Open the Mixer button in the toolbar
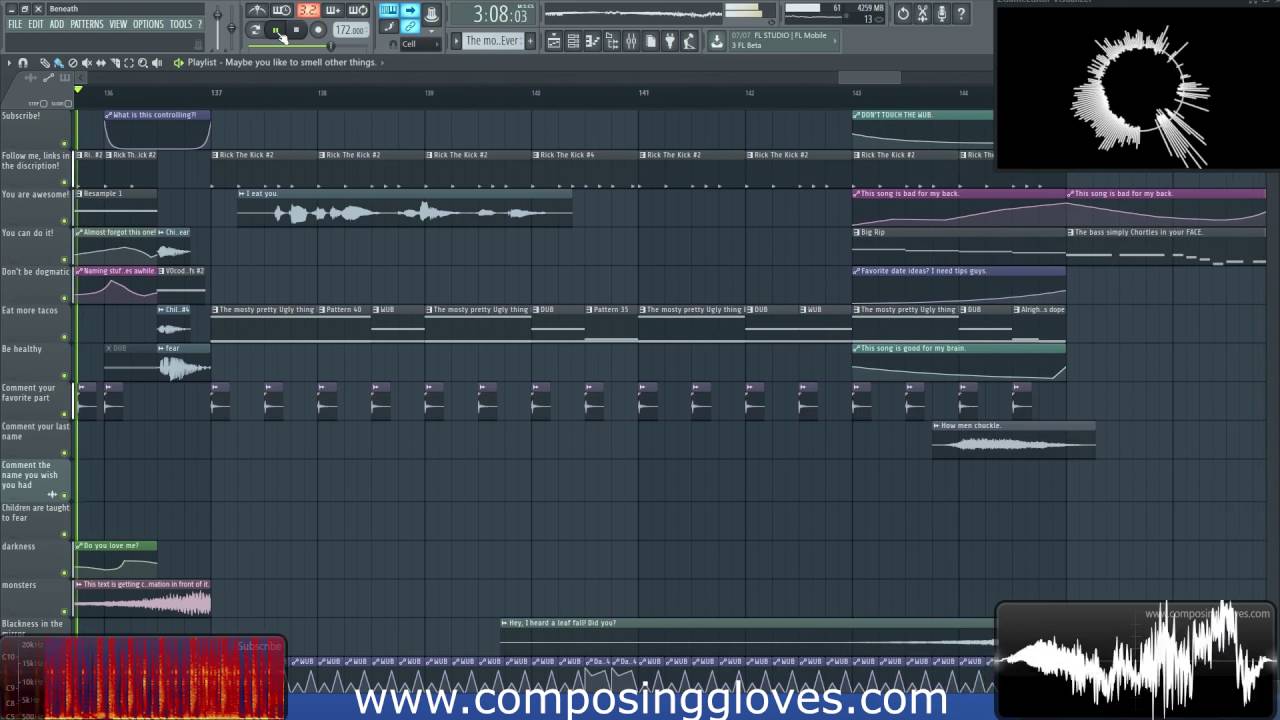This screenshot has width=1280, height=720. click(631, 41)
